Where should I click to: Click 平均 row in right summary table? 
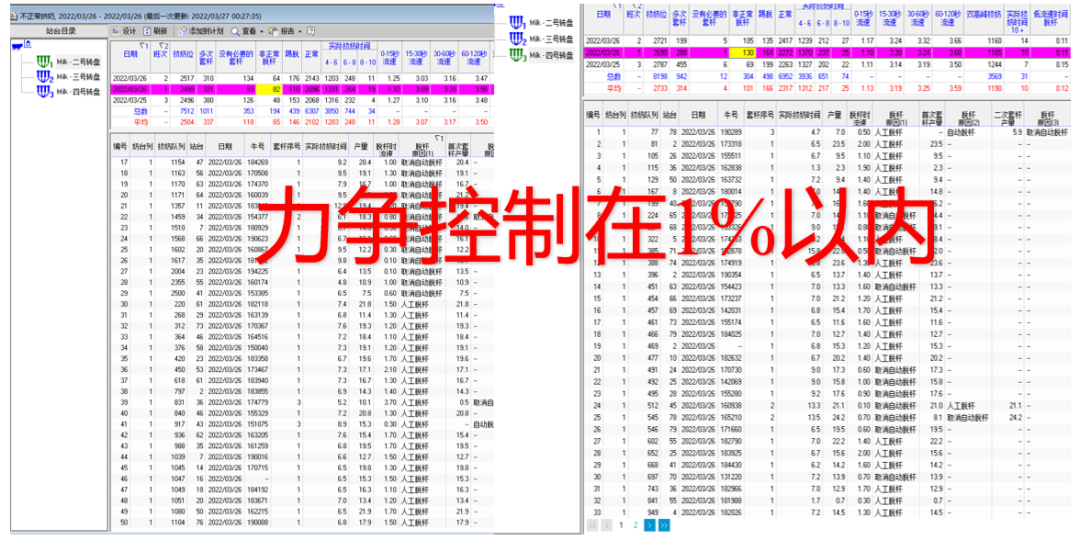pos(829,89)
